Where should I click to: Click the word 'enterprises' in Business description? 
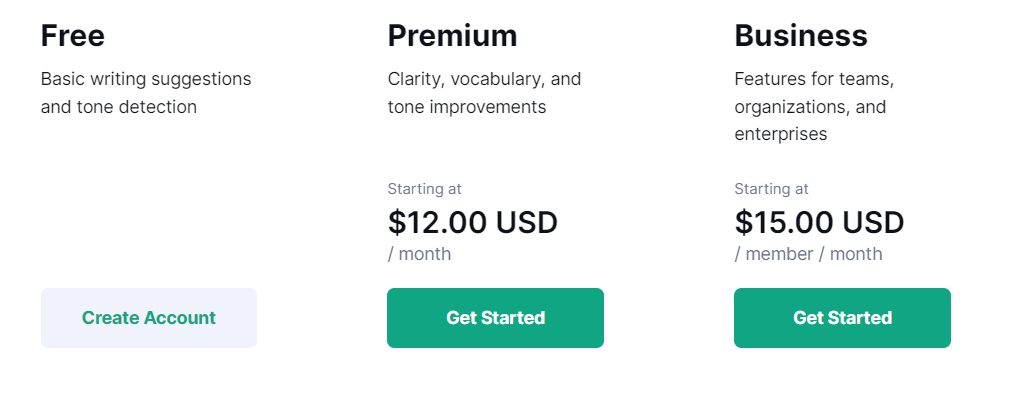pyautogui.click(x=781, y=134)
